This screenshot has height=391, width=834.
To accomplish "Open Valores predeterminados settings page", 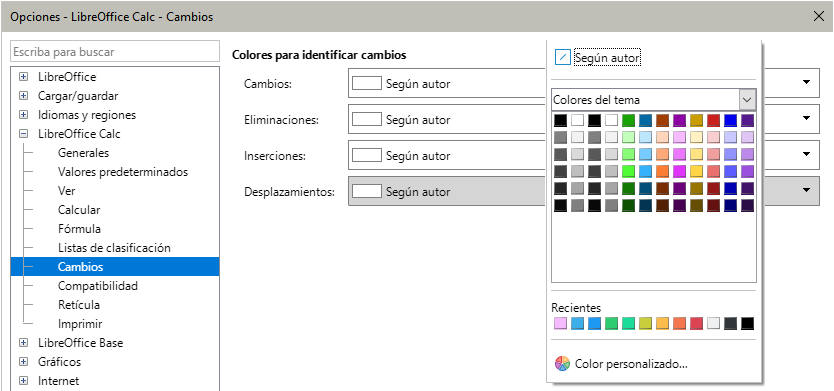I will click(x=123, y=172).
